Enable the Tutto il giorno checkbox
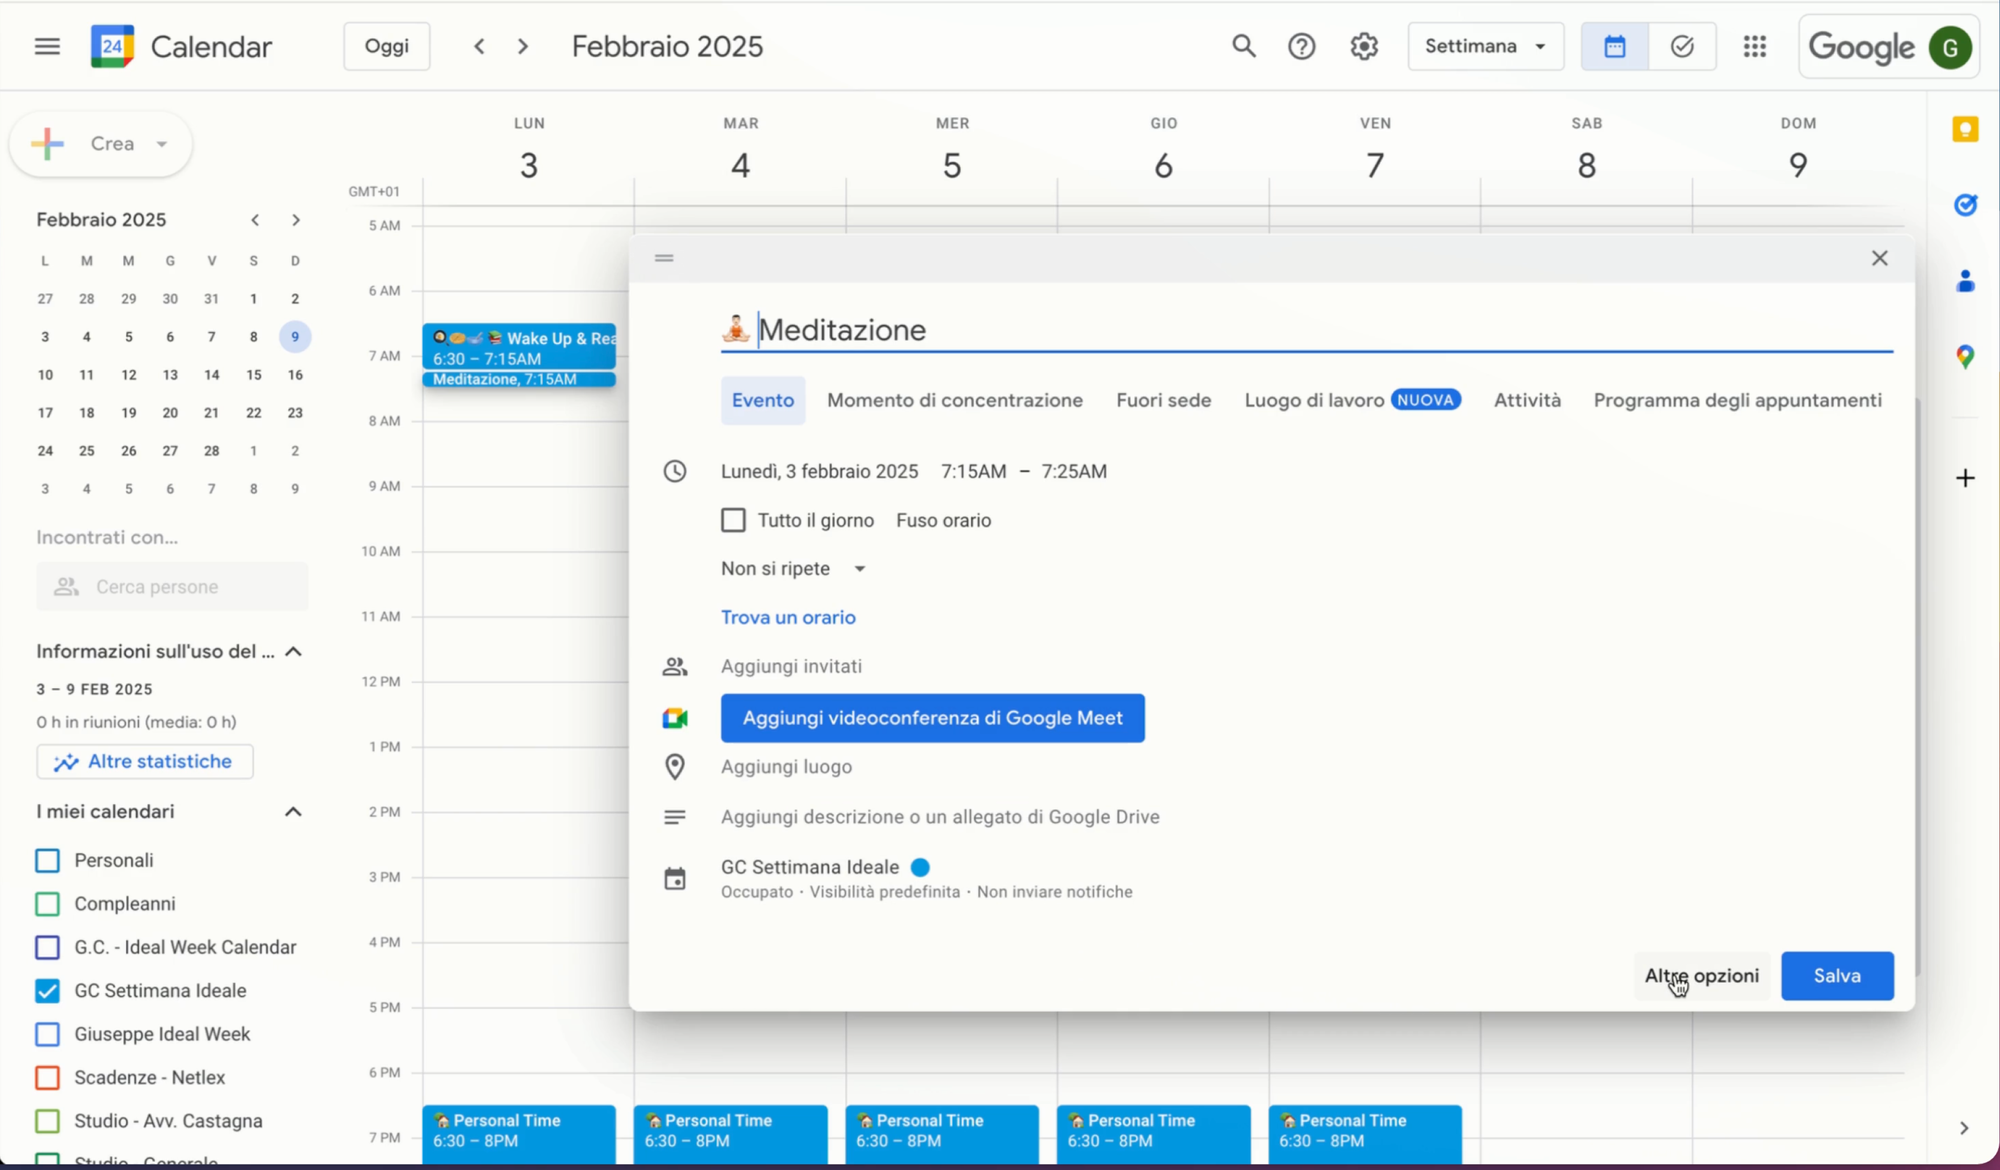The height and width of the screenshot is (1170, 2000). [733, 520]
